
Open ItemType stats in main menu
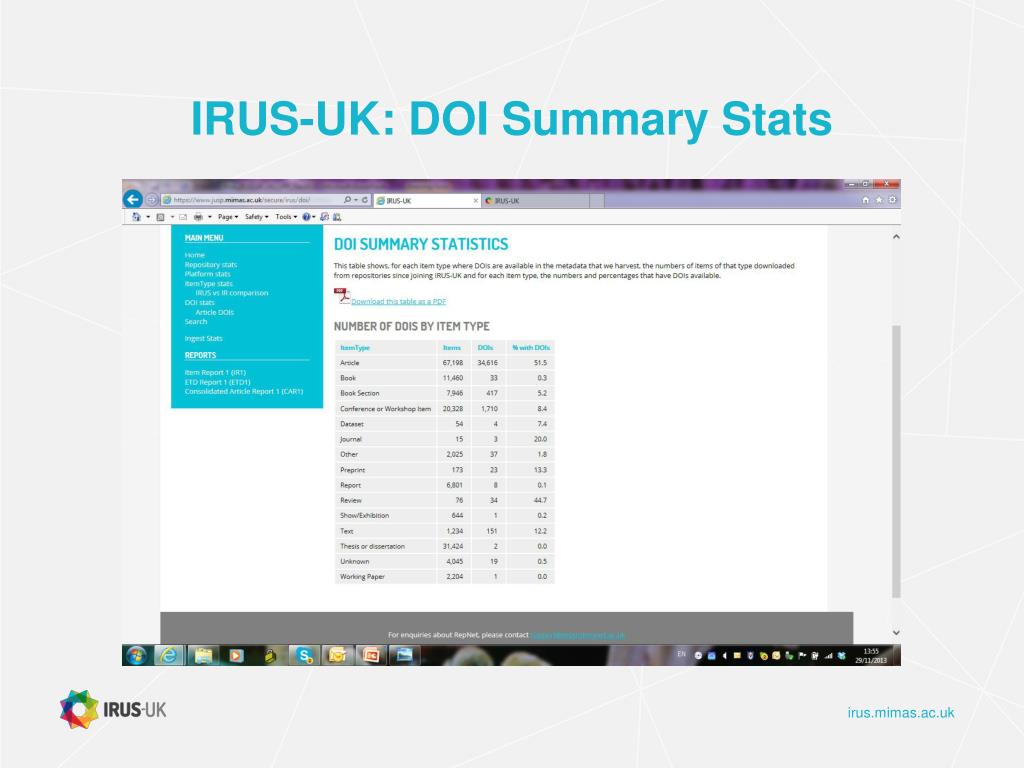click(x=208, y=283)
